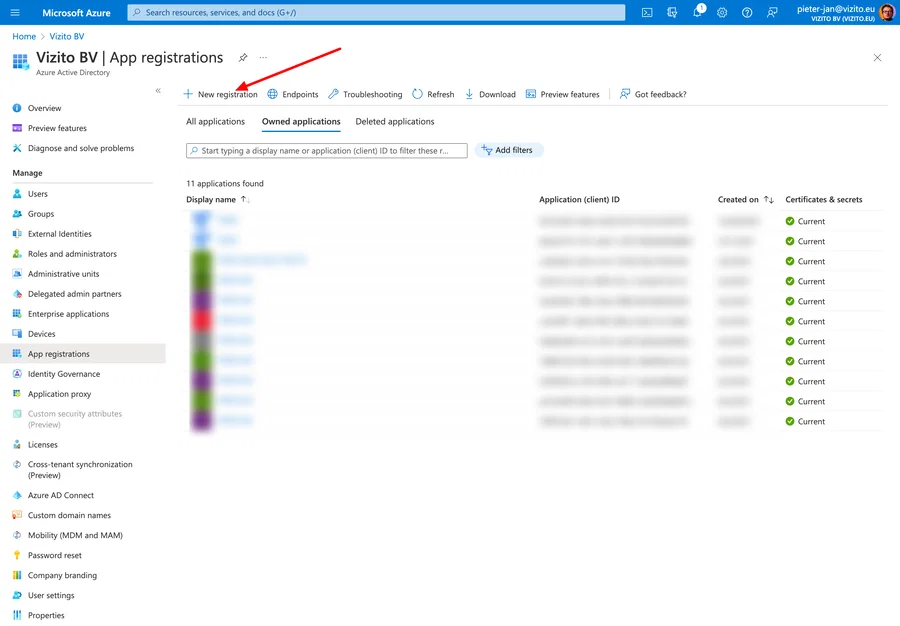
Task: Click the Home breadcrumb link
Action: 23,36
